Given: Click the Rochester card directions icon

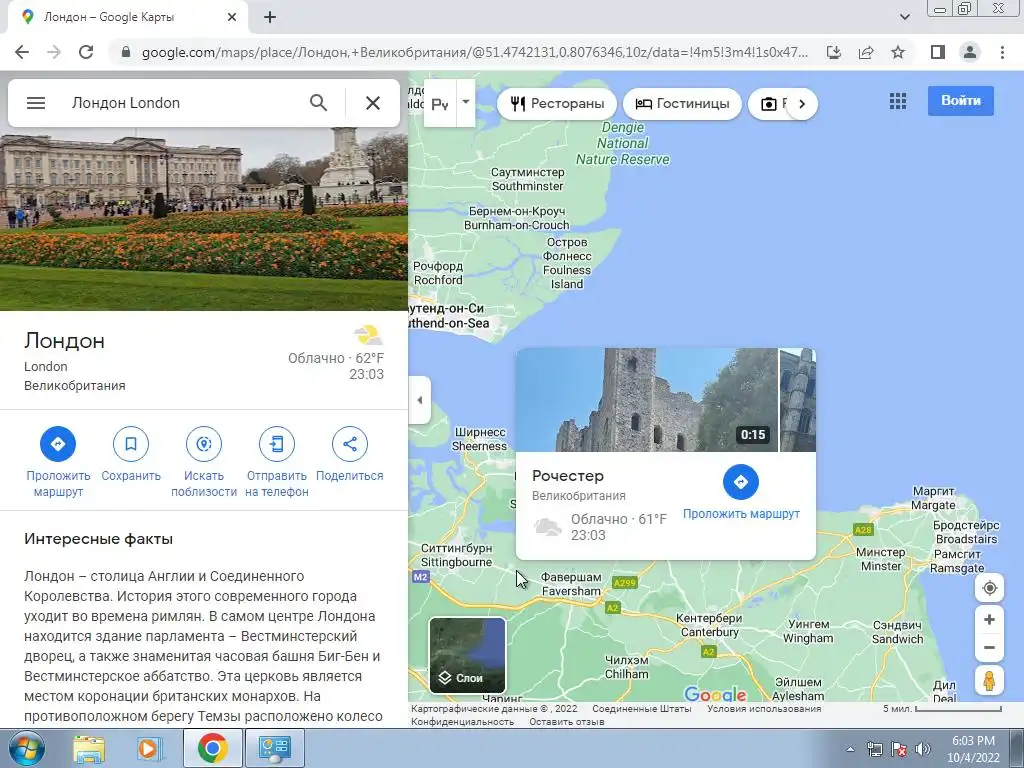Looking at the screenshot, I should 741,482.
